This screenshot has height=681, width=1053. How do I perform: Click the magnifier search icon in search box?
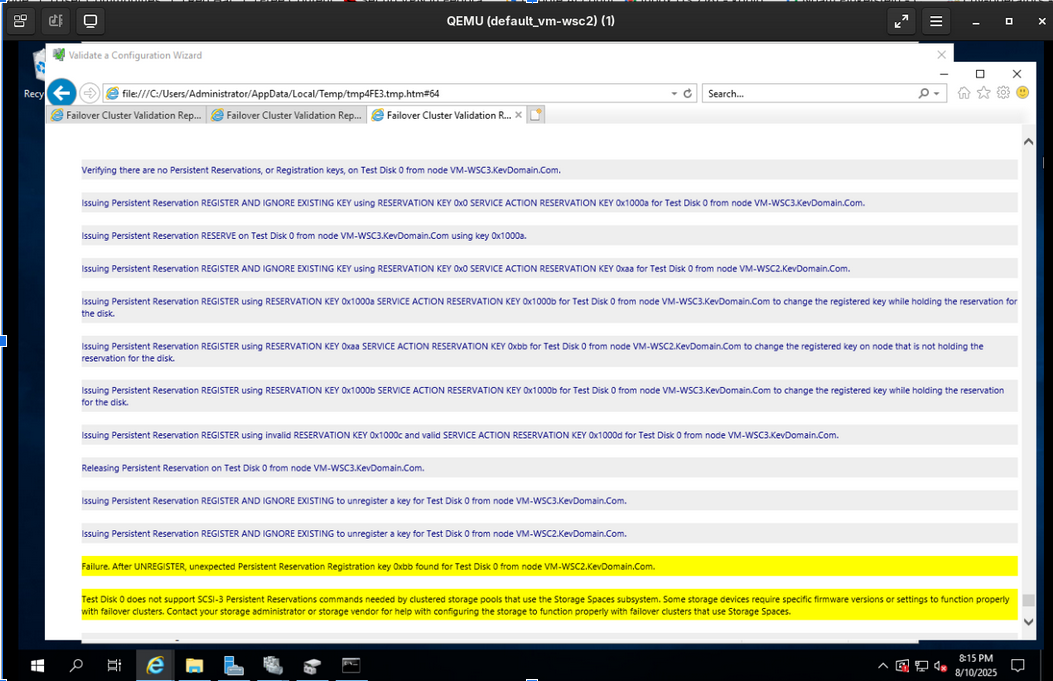[924, 93]
